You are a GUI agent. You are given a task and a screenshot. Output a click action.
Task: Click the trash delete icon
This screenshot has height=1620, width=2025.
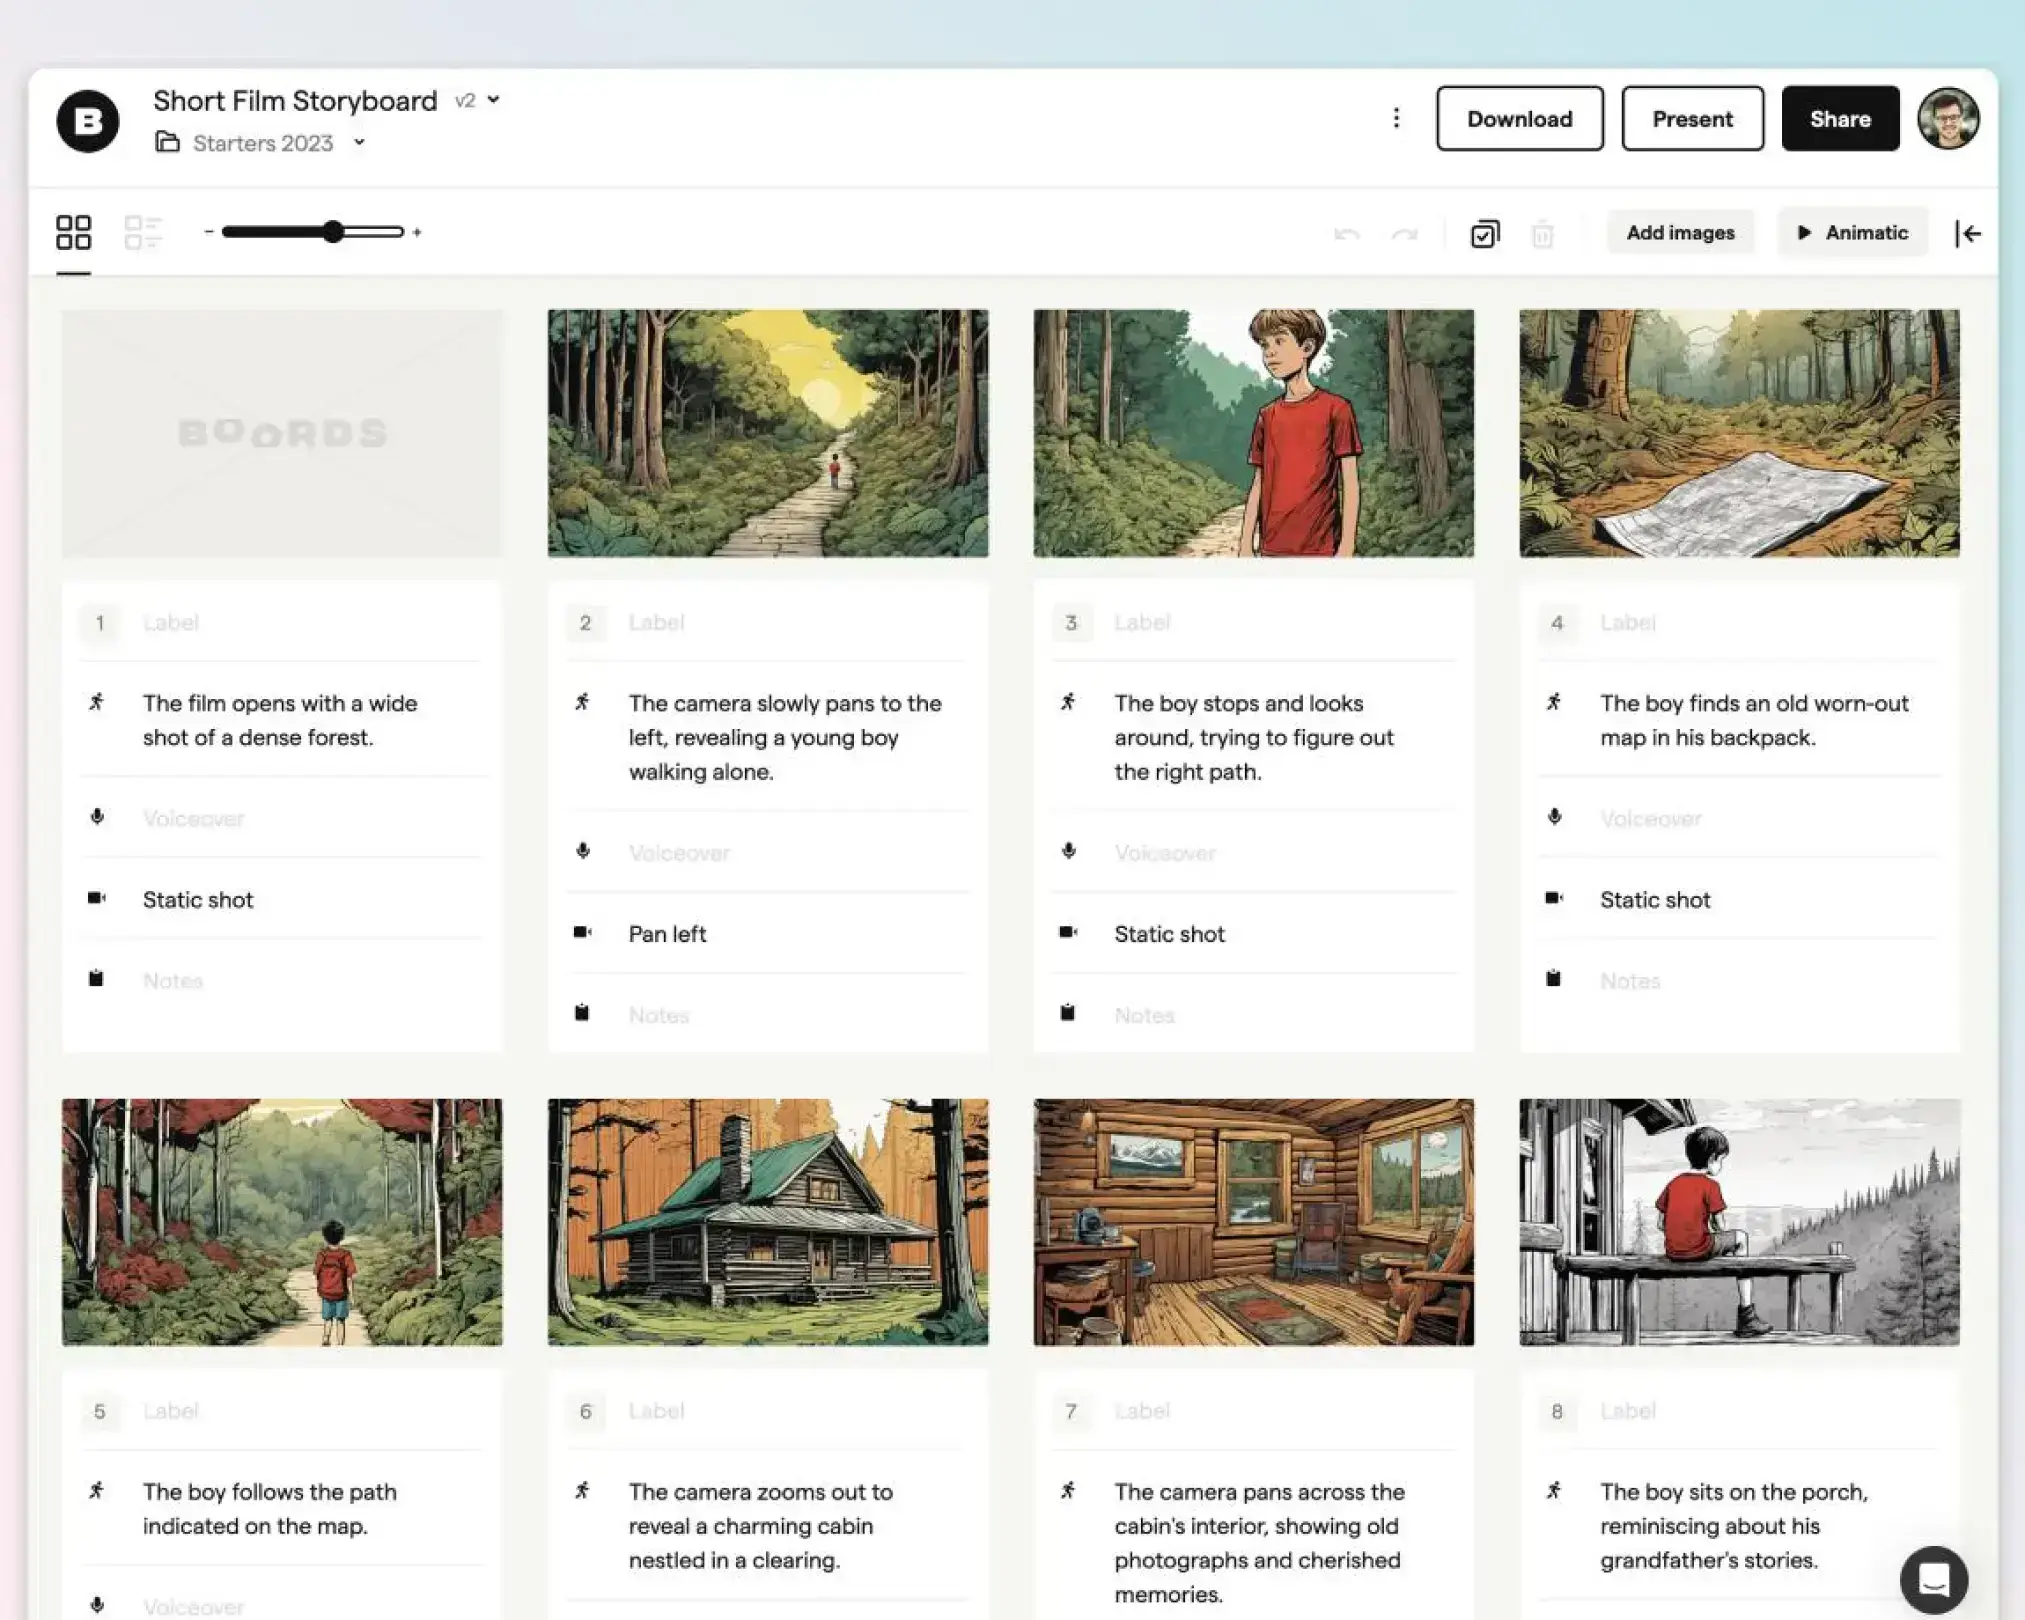pyautogui.click(x=1543, y=234)
